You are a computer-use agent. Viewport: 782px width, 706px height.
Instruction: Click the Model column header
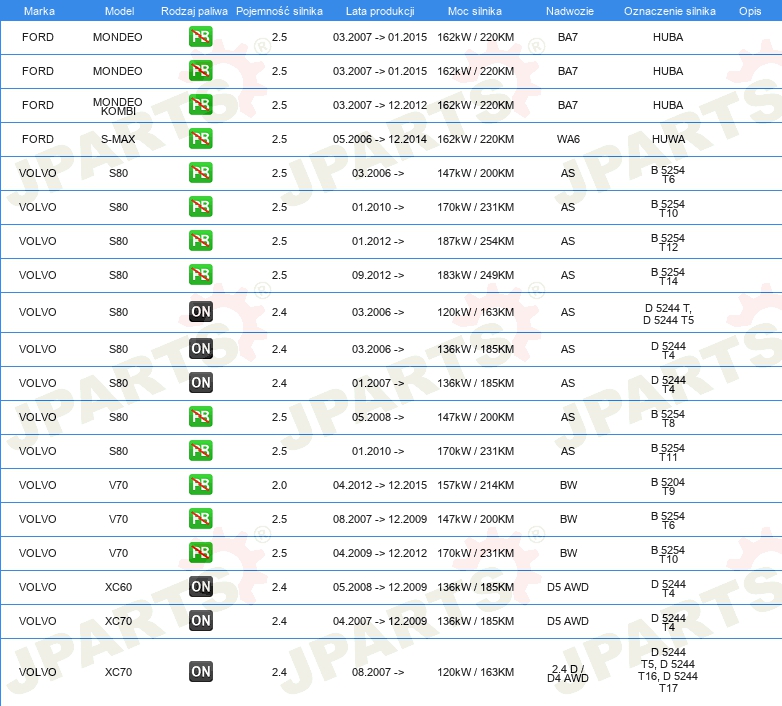119,11
